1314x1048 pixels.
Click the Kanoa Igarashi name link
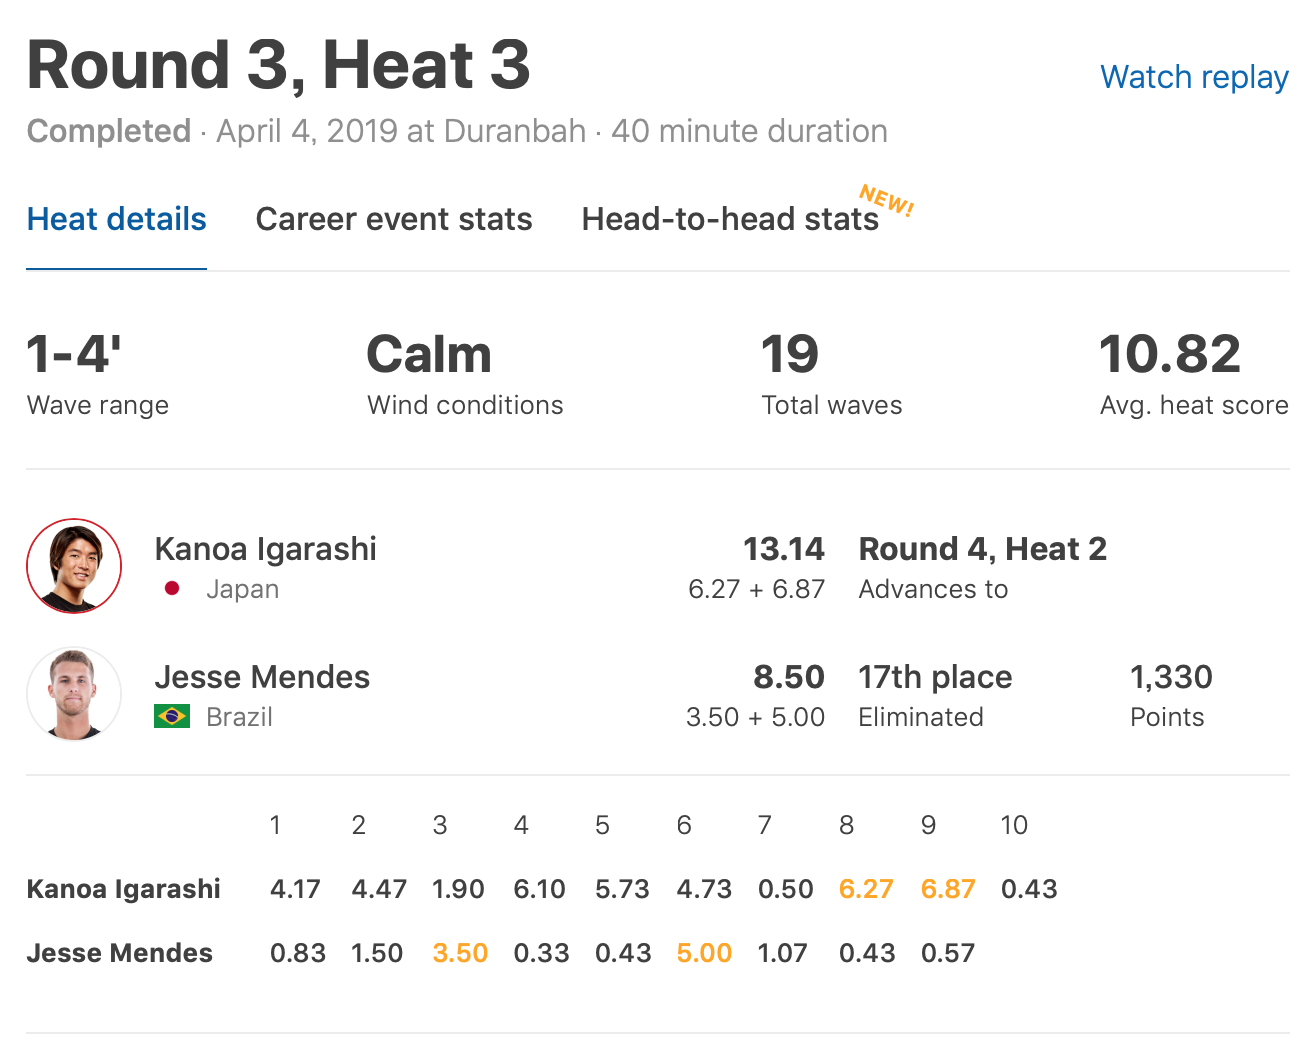(266, 549)
